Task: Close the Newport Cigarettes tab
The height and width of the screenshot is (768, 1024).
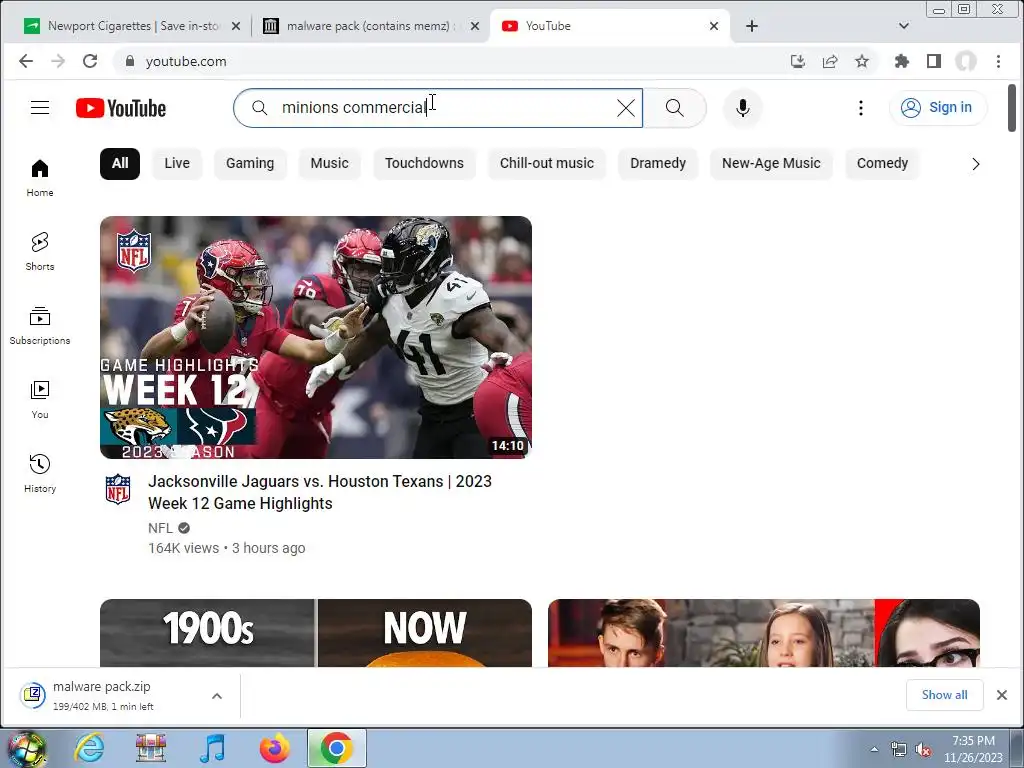Action: 236,26
